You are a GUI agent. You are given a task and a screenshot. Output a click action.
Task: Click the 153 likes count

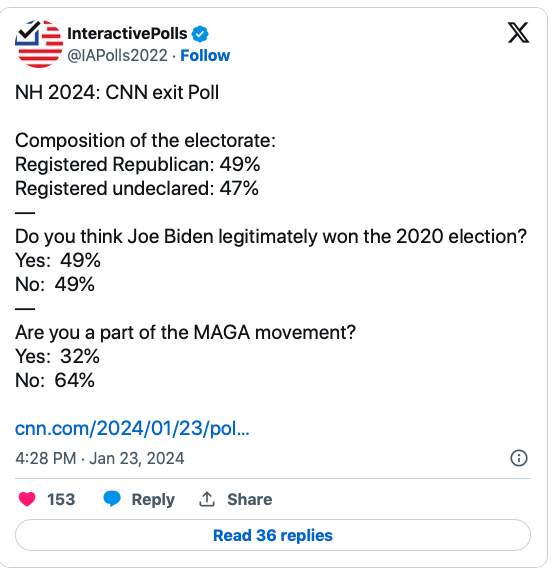pos(61,499)
